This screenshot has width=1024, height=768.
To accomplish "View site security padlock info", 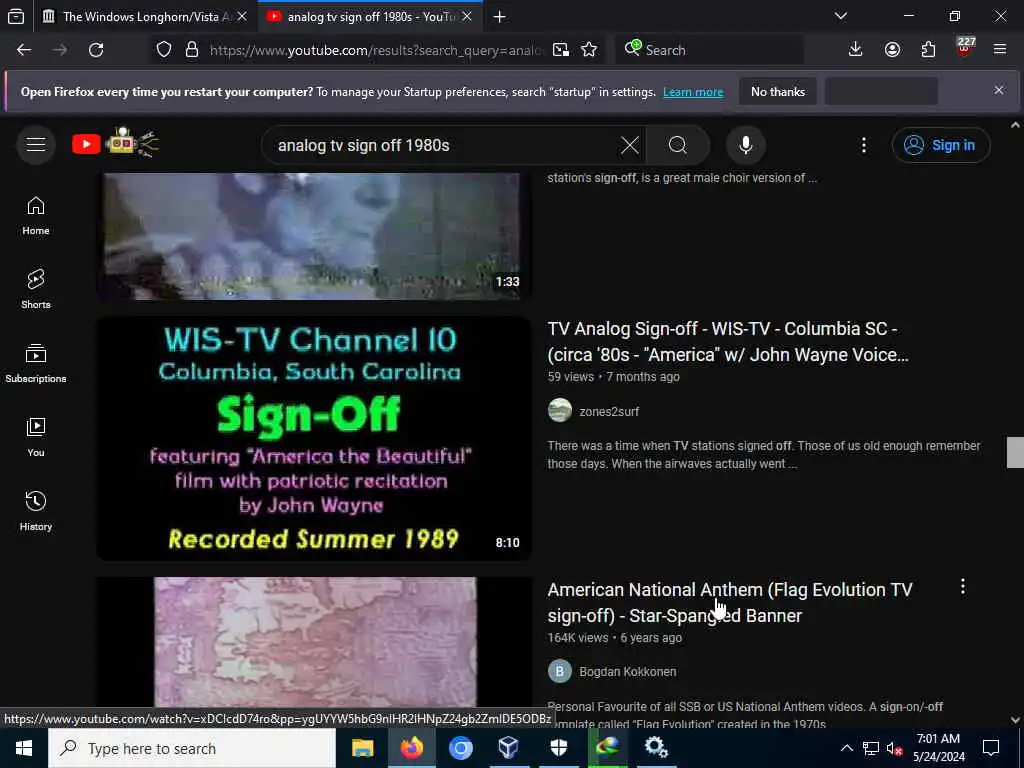I will pos(192,50).
